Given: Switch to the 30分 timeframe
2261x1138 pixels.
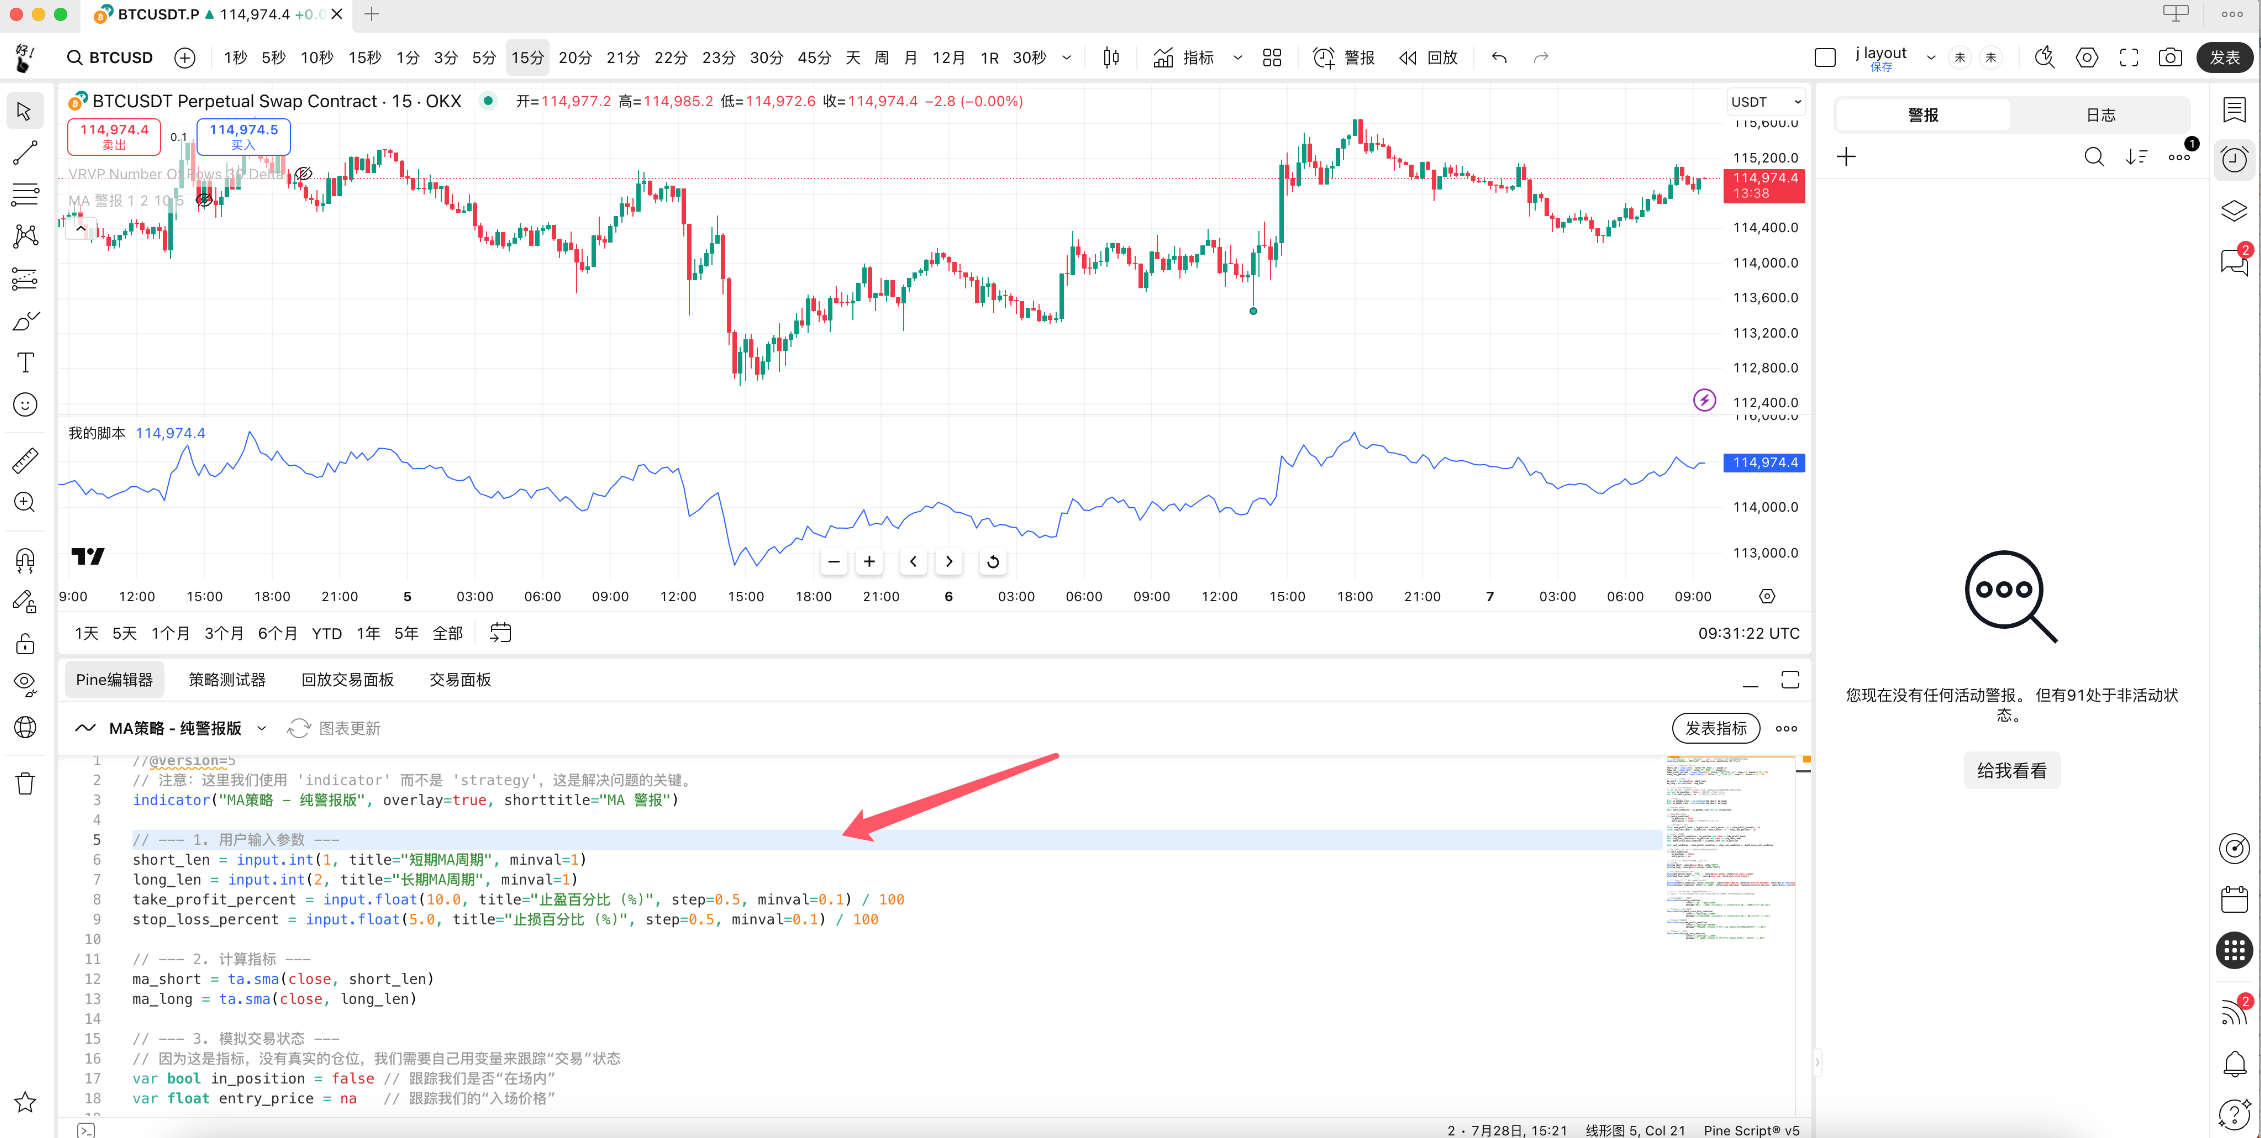Looking at the screenshot, I should pos(766,58).
